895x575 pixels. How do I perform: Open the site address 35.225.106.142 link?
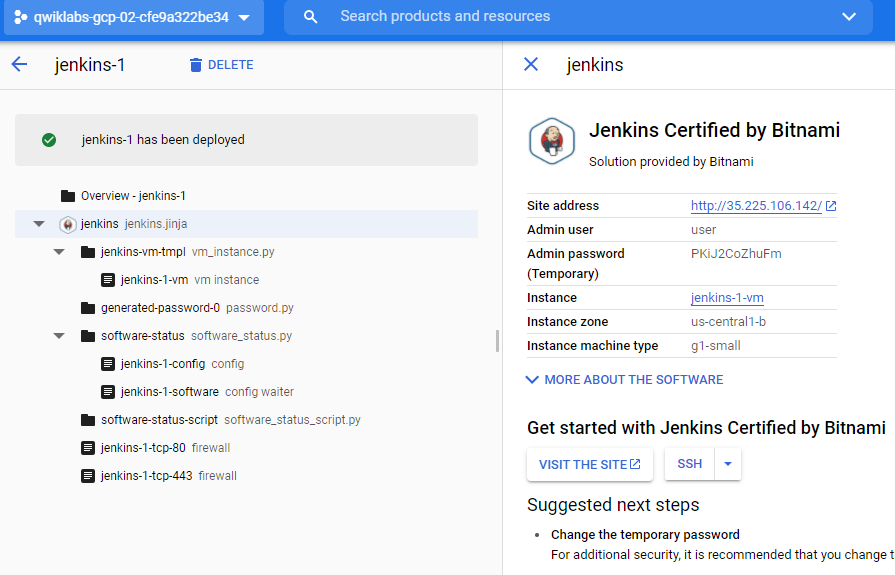(756, 206)
